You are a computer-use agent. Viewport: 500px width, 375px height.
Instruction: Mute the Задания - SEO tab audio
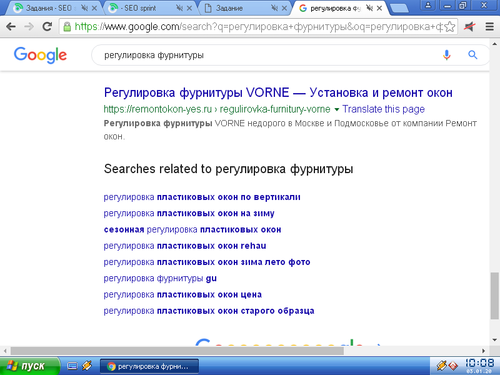pos(84,8)
